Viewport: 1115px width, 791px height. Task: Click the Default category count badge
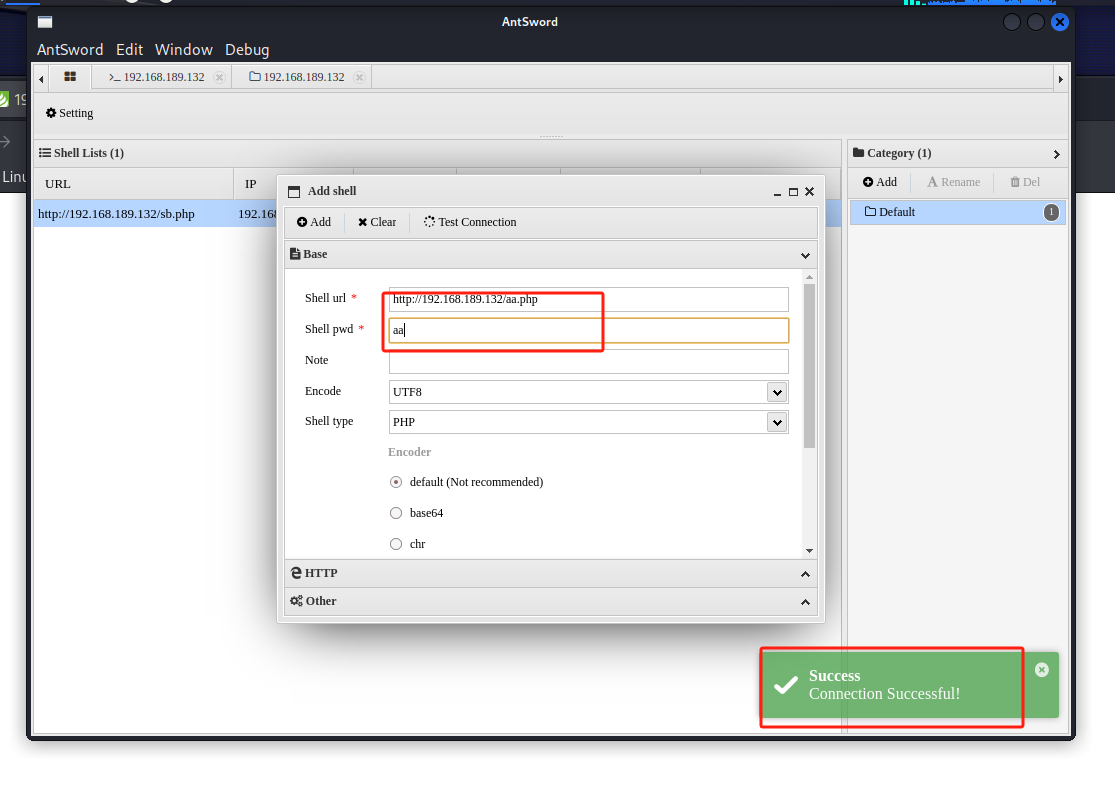(1051, 212)
